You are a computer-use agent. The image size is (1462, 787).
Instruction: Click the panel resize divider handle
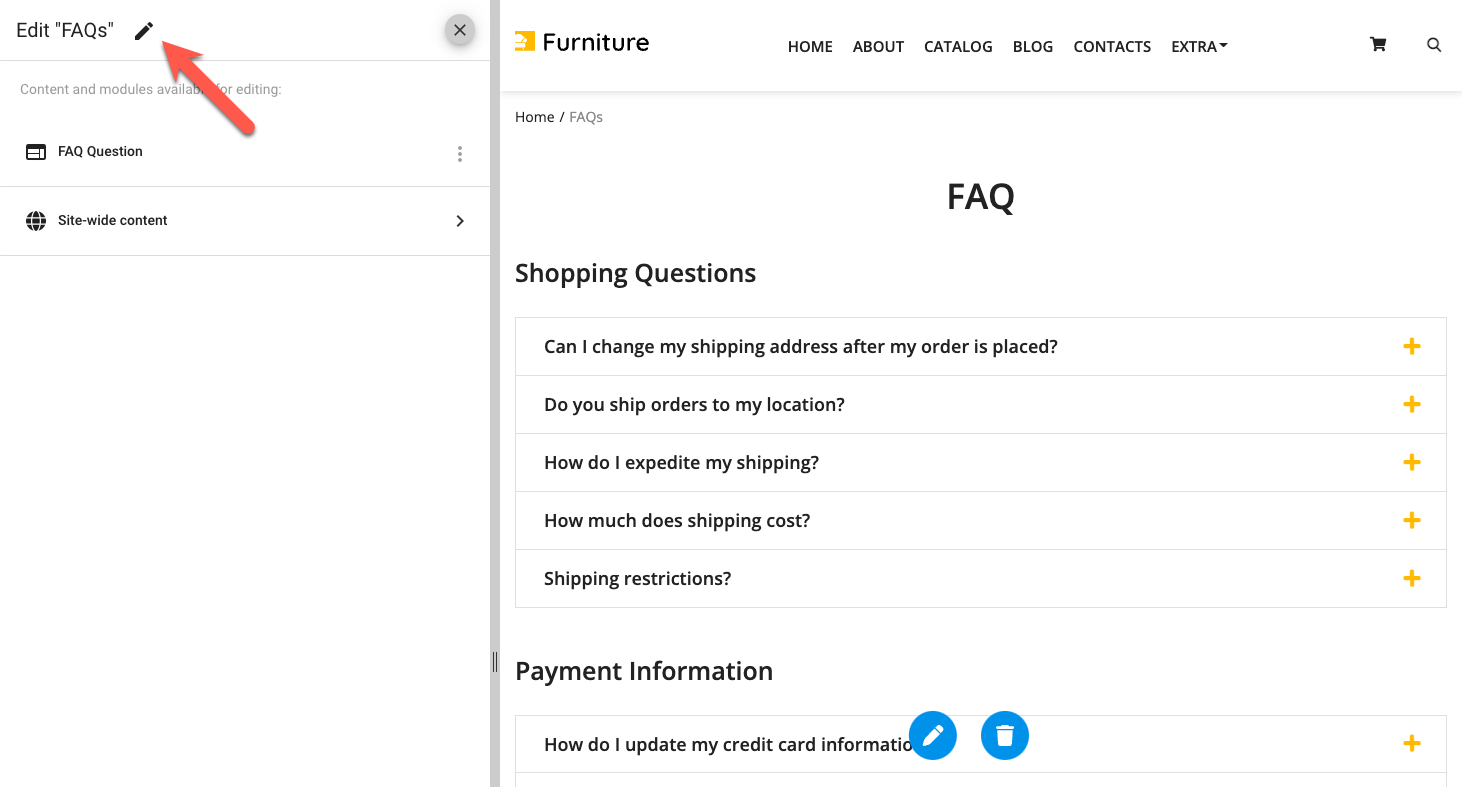tap(494, 662)
